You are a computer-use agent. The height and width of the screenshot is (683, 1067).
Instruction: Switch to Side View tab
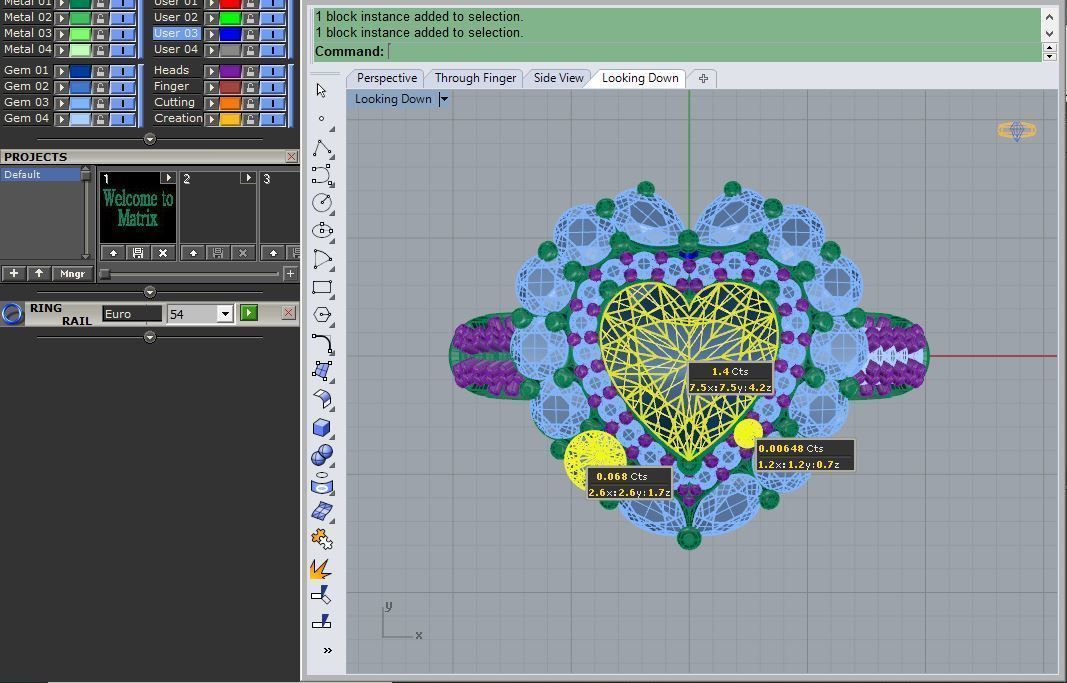tap(559, 78)
